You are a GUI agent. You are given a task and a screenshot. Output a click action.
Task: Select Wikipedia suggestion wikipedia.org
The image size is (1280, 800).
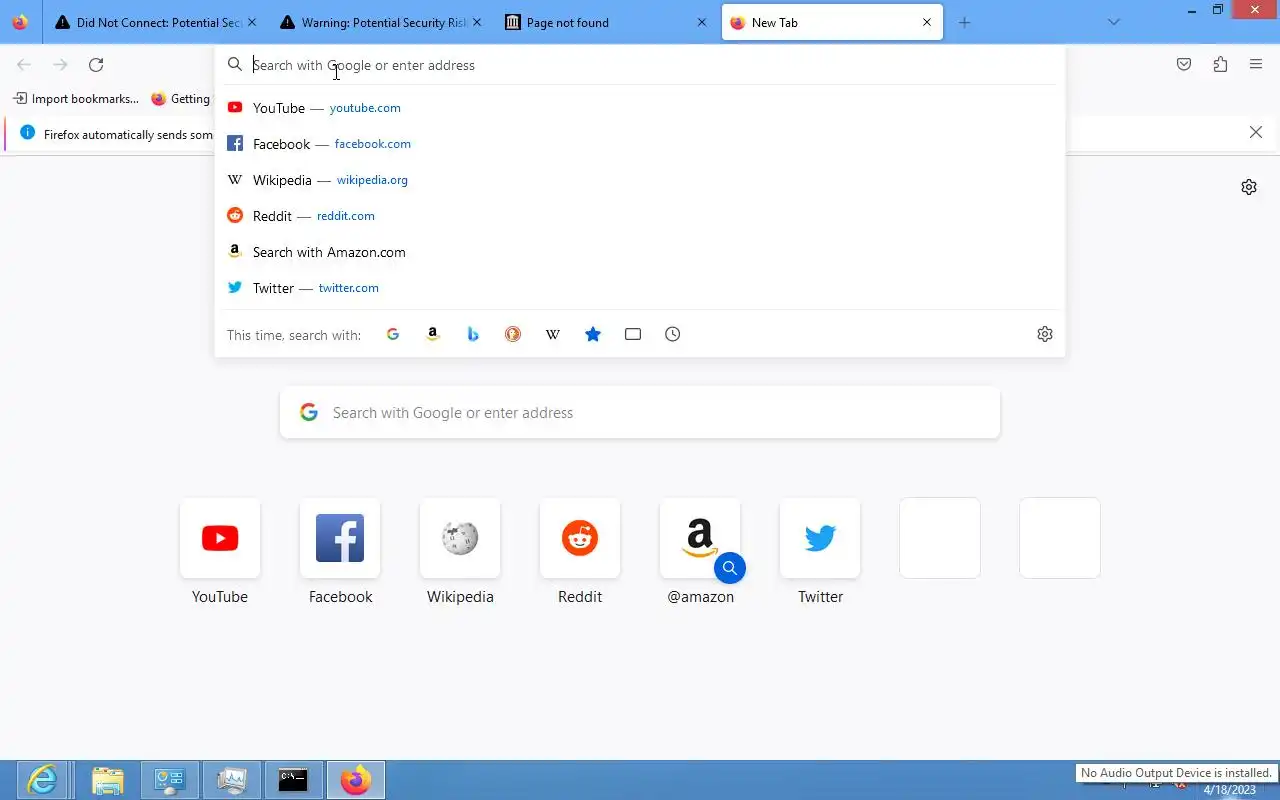(640, 180)
